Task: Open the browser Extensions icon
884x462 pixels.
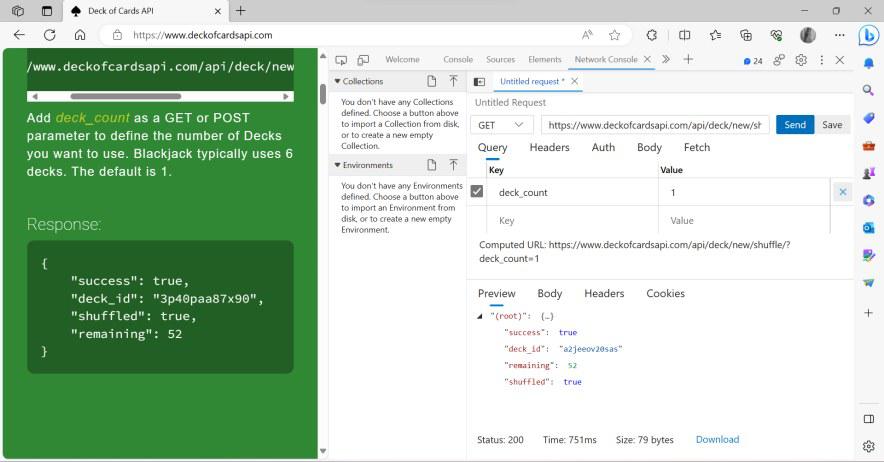Action: (x=652, y=35)
